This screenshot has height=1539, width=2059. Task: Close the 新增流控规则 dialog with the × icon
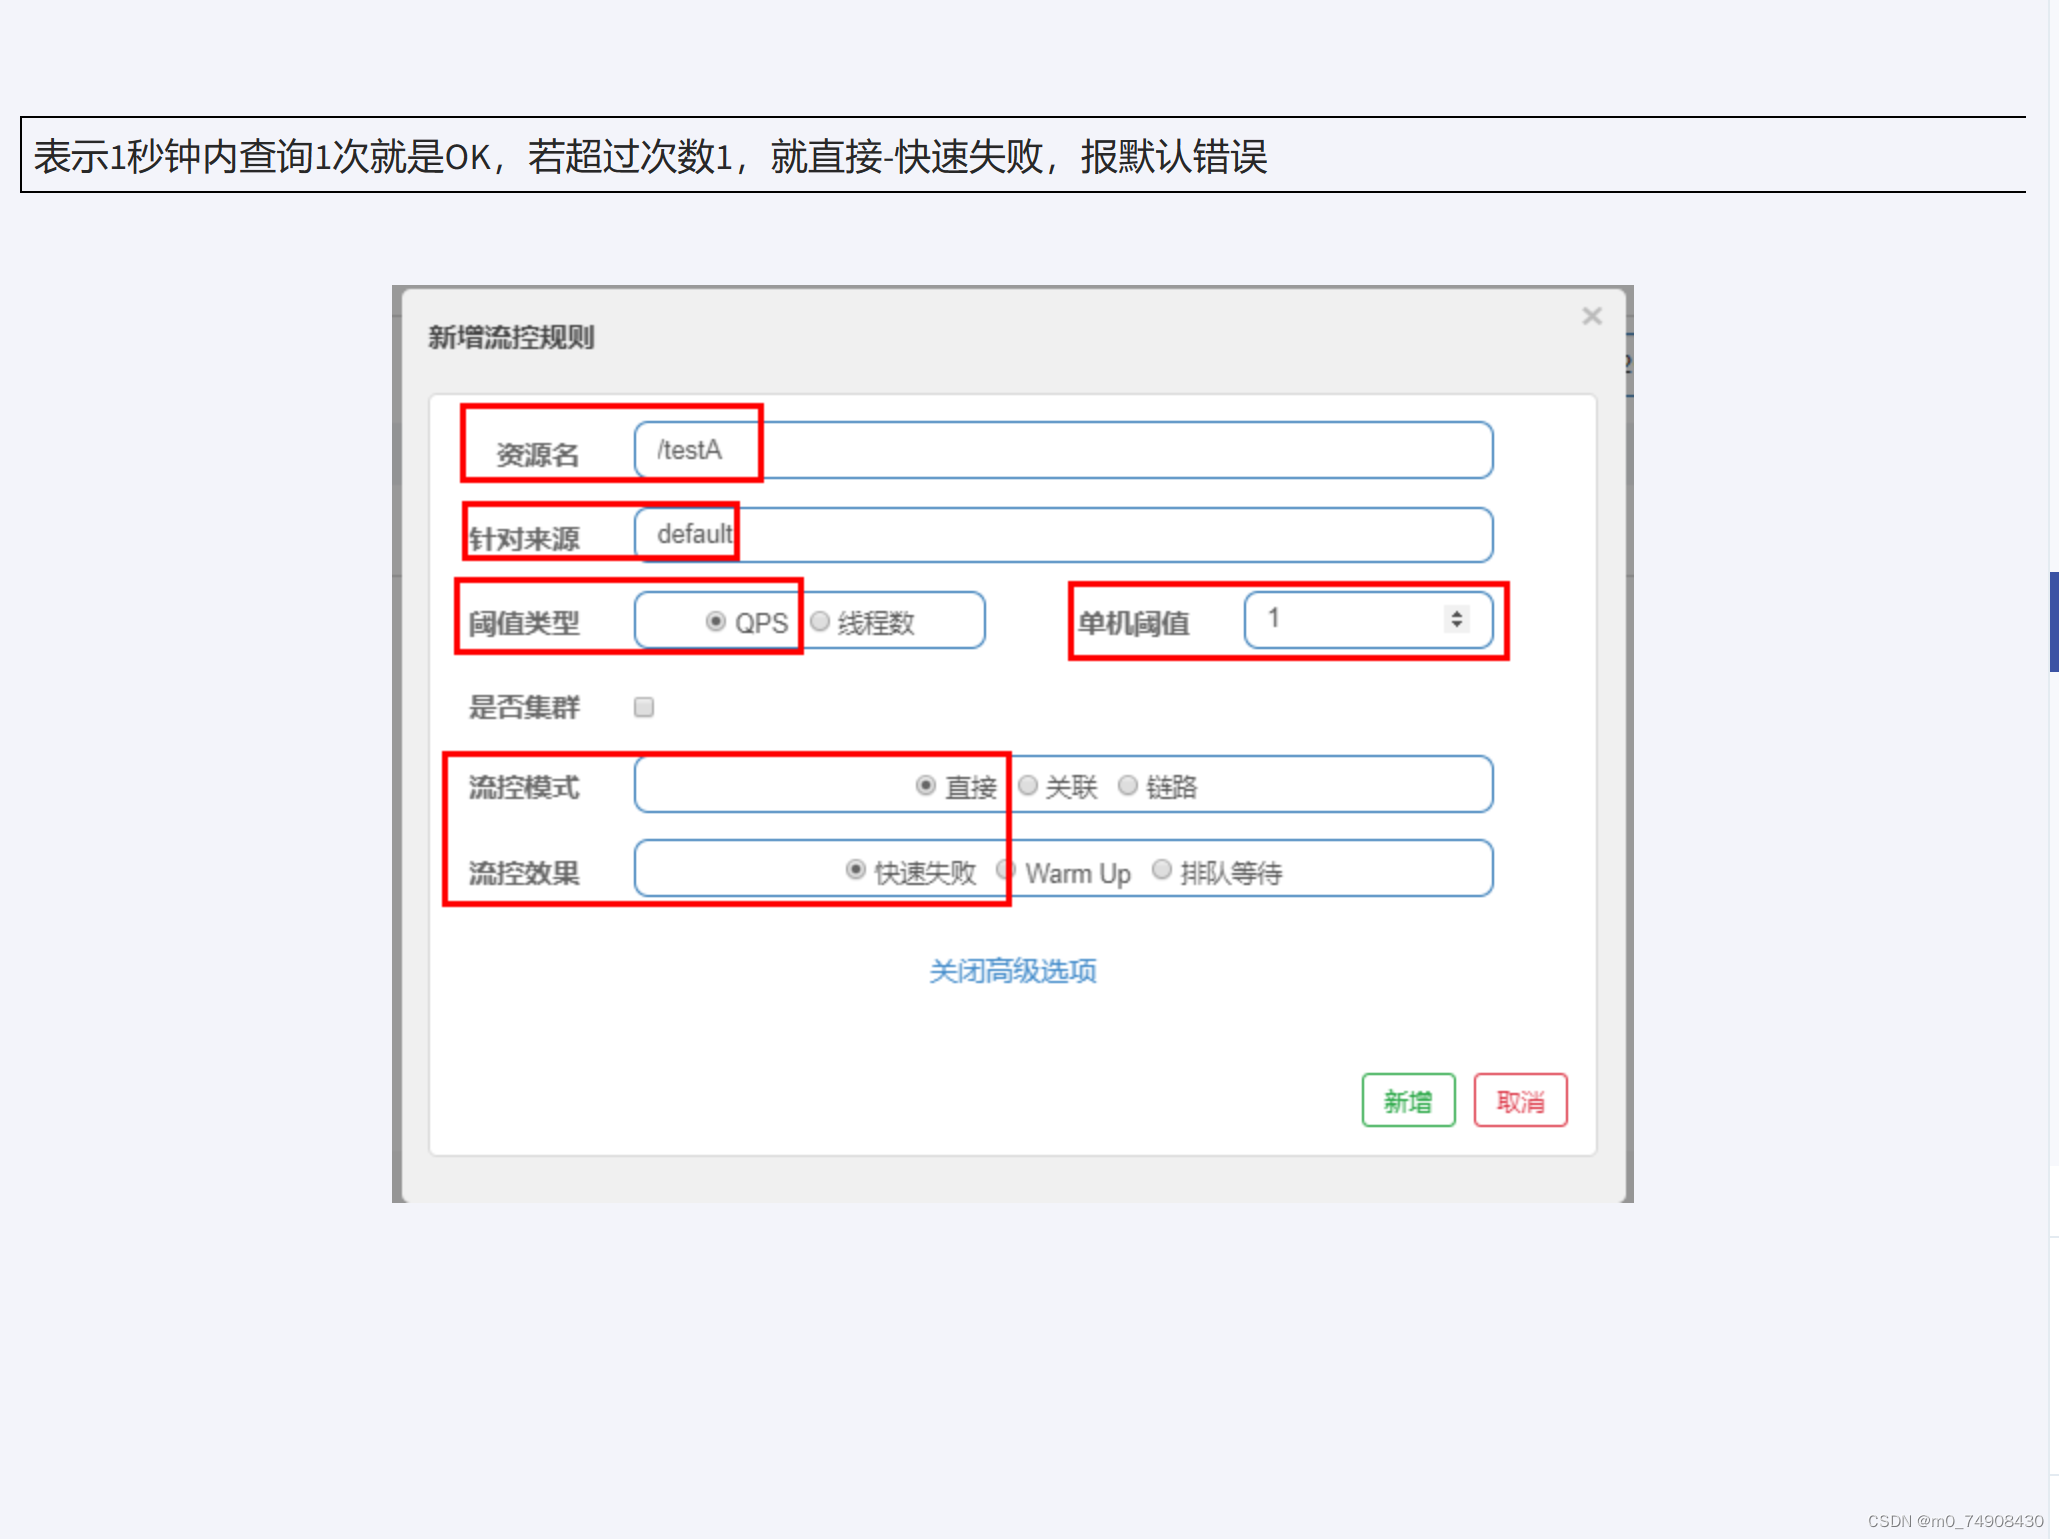pos(1592,316)
